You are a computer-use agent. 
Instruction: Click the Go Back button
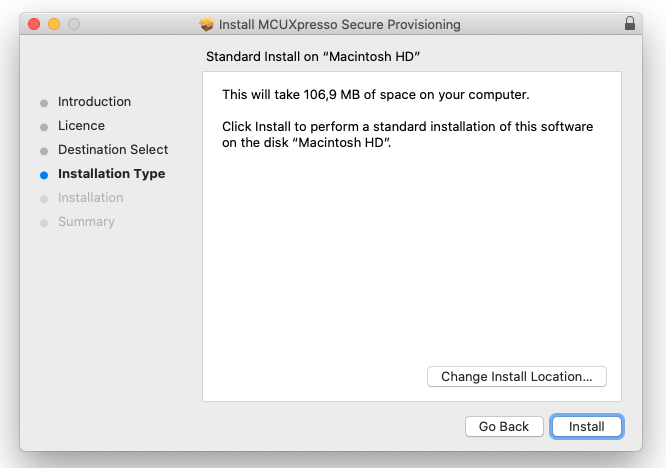tap(504, 427)
